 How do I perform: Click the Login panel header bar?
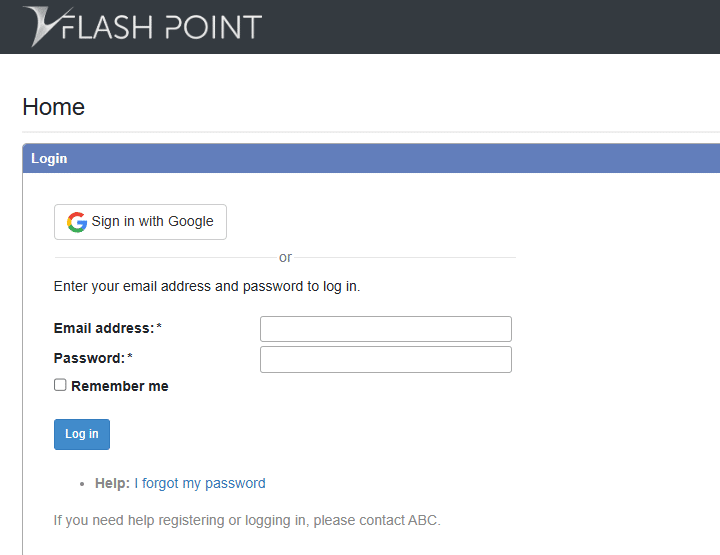(370, 158)
